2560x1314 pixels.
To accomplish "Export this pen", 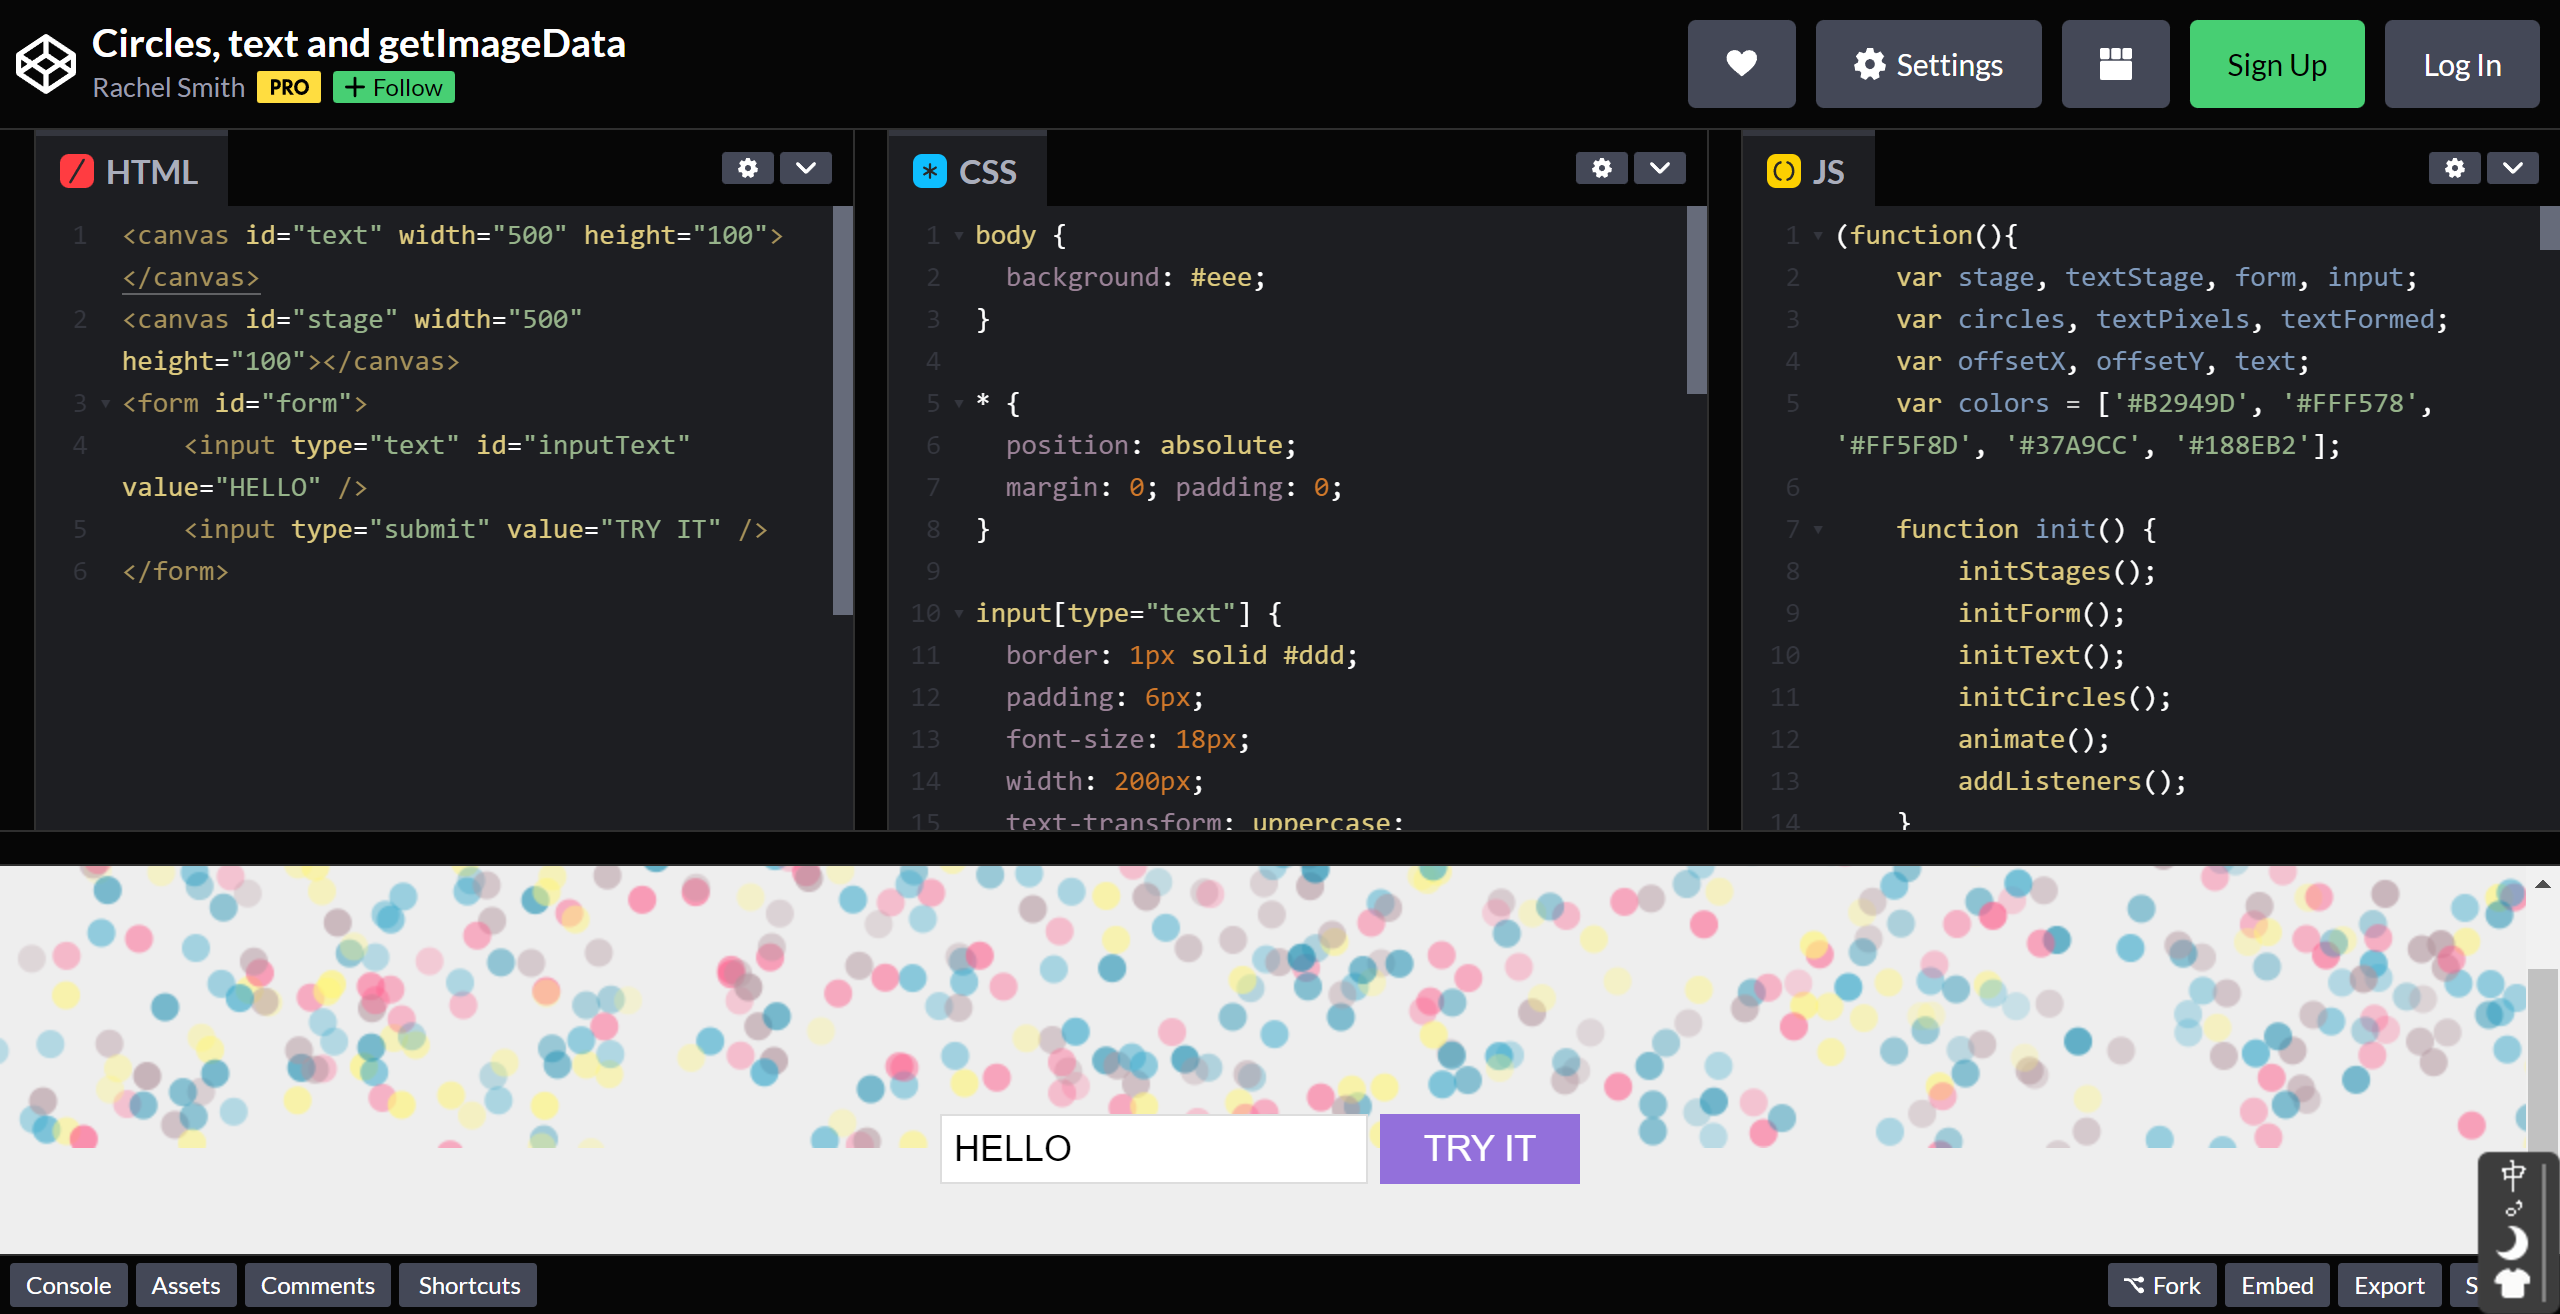I will tap(2389, 1285).
